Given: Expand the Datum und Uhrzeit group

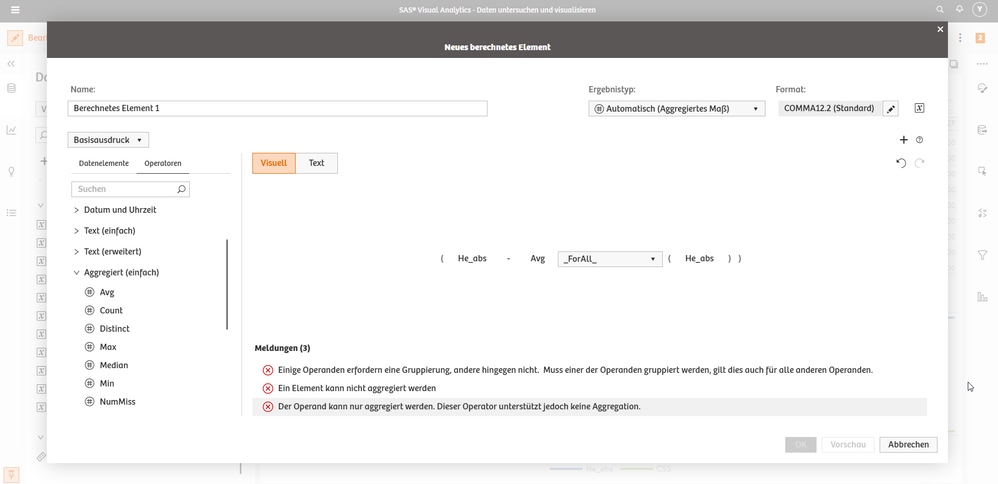Looking at the screenshot, I should 76,210.
